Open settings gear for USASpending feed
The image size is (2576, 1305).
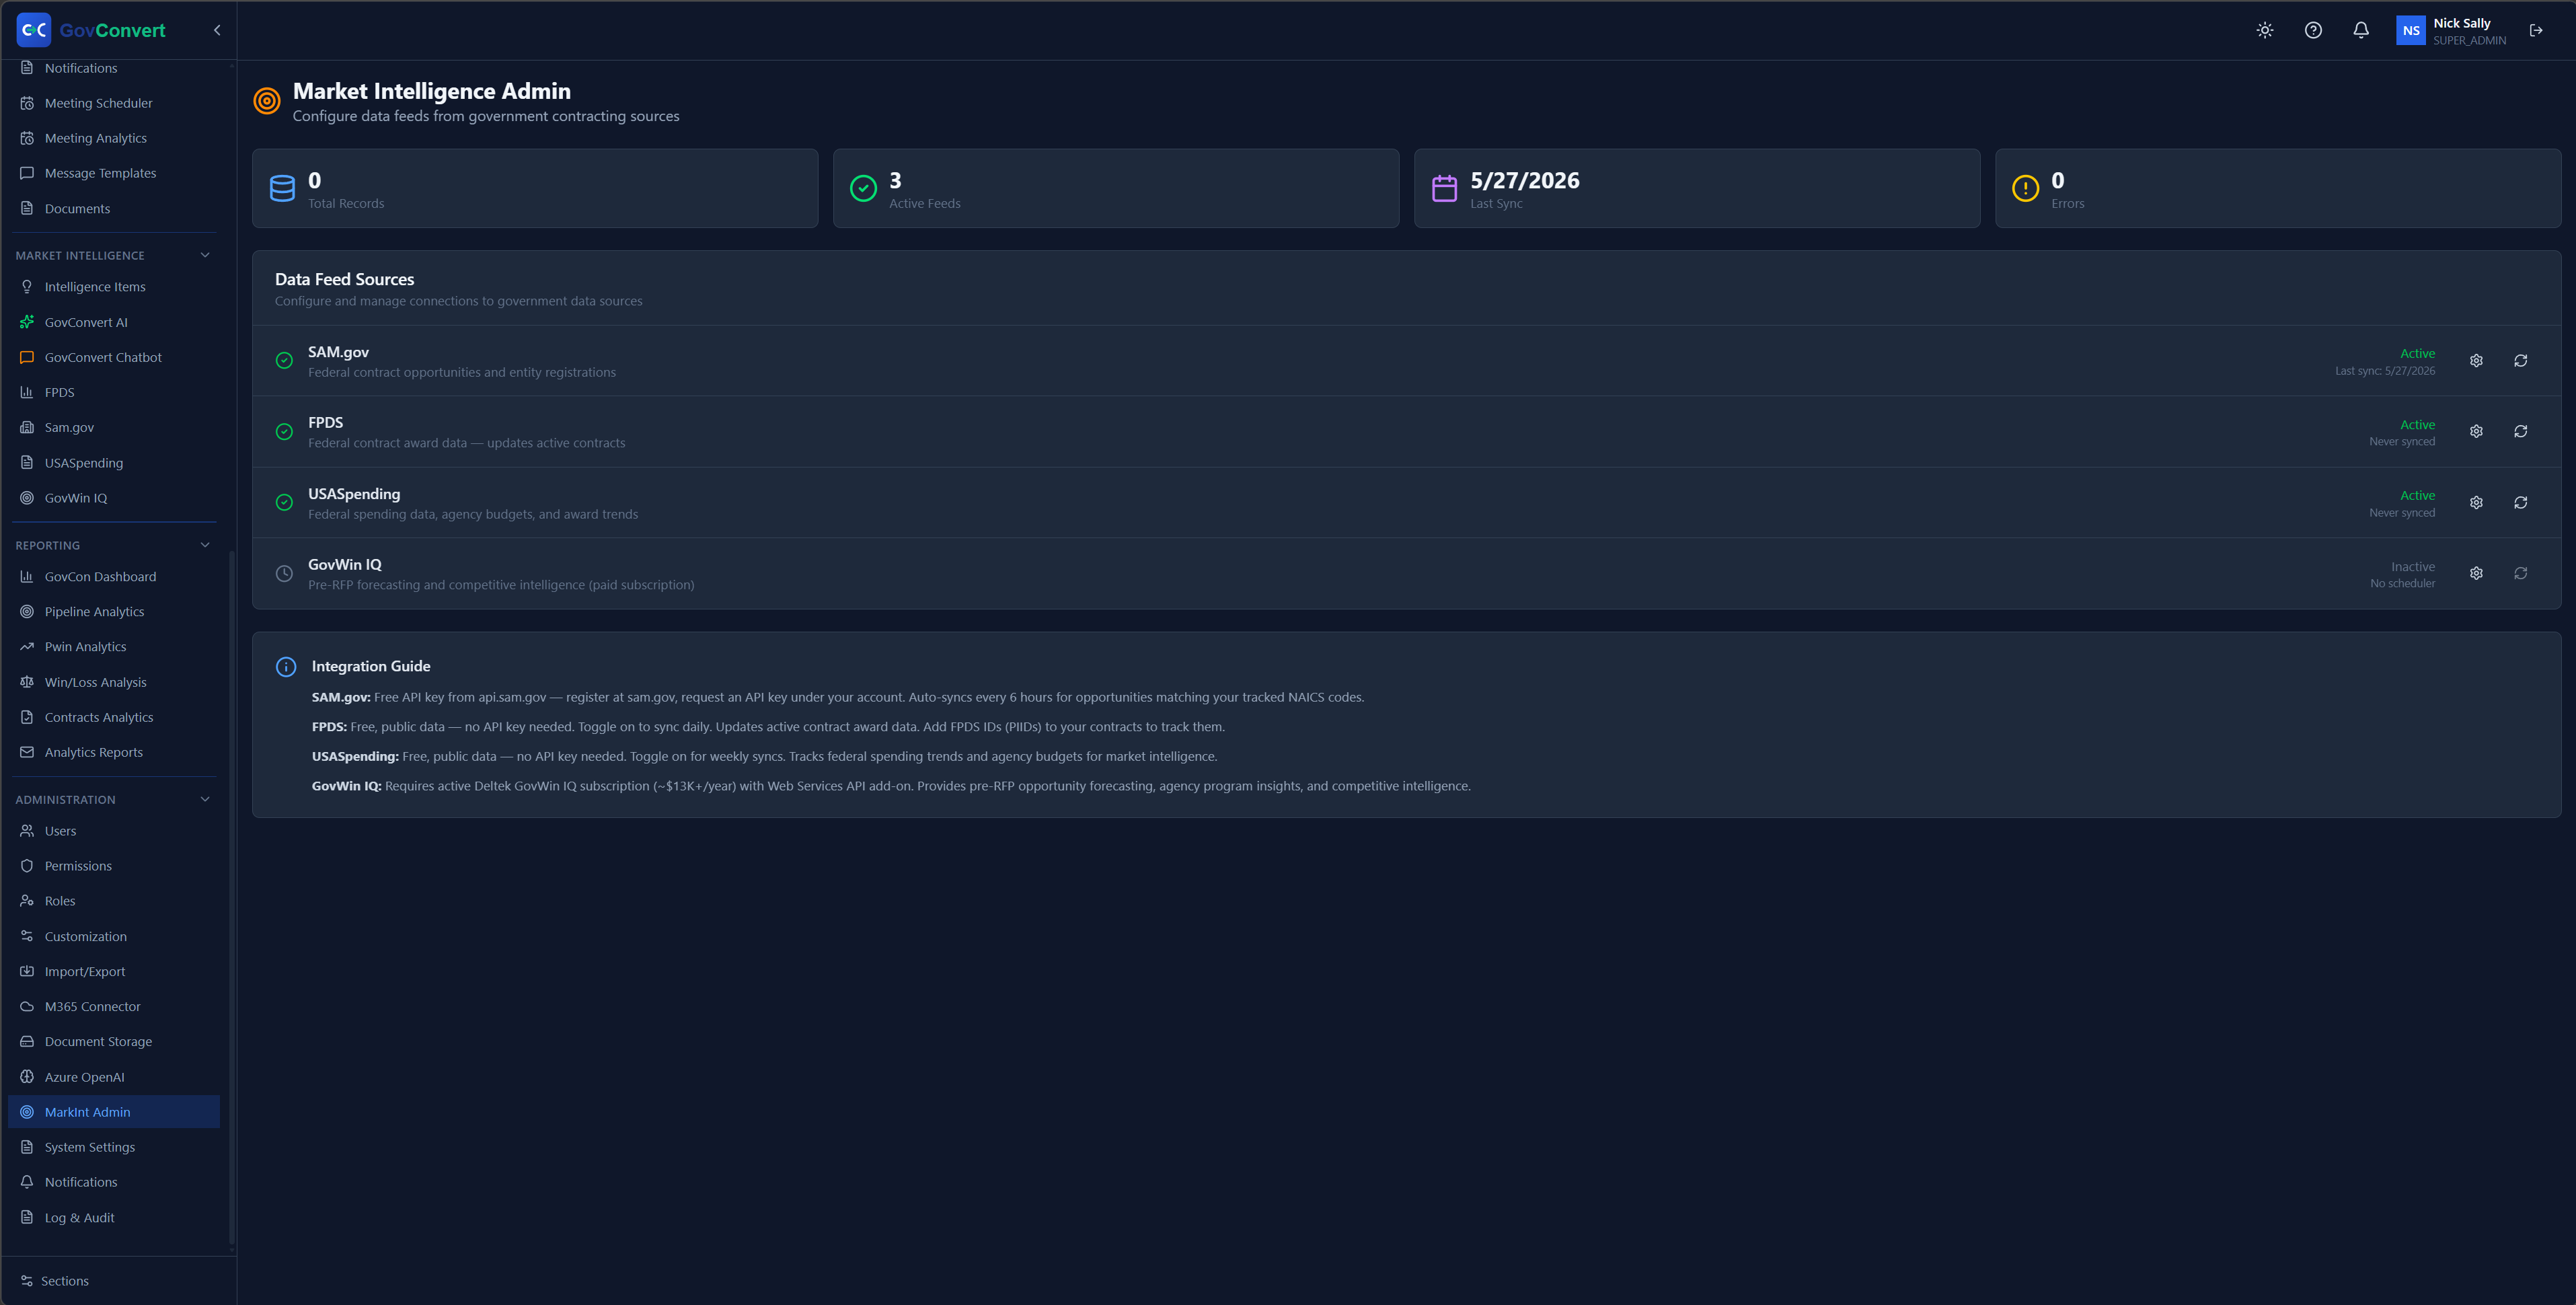coord(2476,503)
